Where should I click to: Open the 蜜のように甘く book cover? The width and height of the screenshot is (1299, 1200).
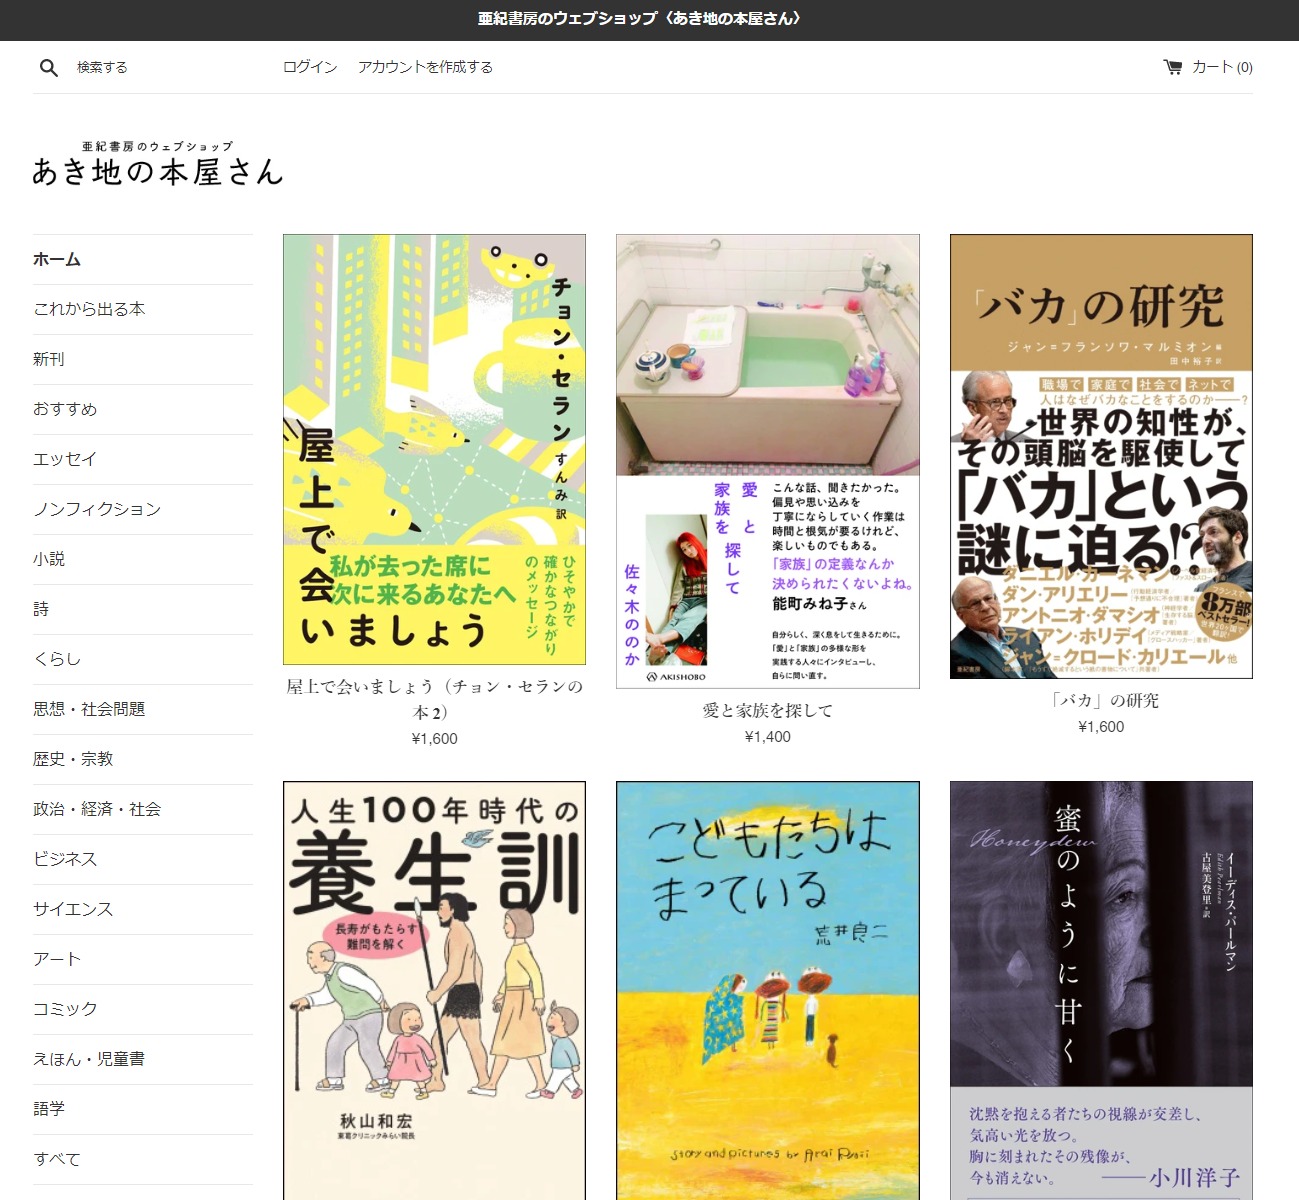(x=1100, y=990)
